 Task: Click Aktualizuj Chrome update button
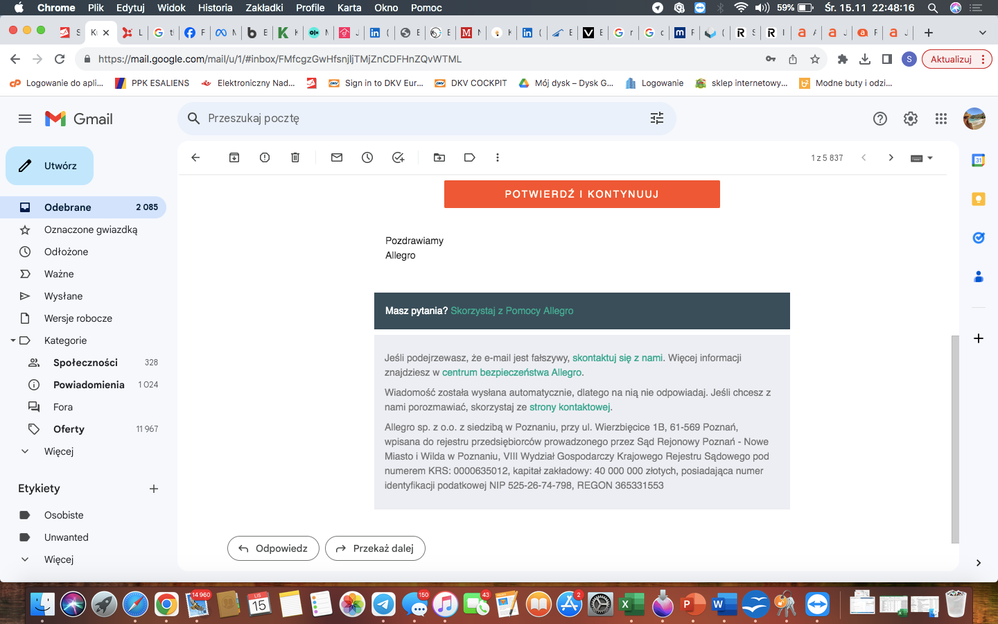click(x=957, y=59)
